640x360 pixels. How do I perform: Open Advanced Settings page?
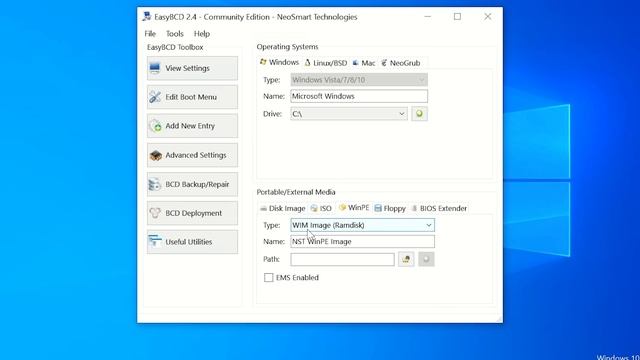tap(192, 155)
